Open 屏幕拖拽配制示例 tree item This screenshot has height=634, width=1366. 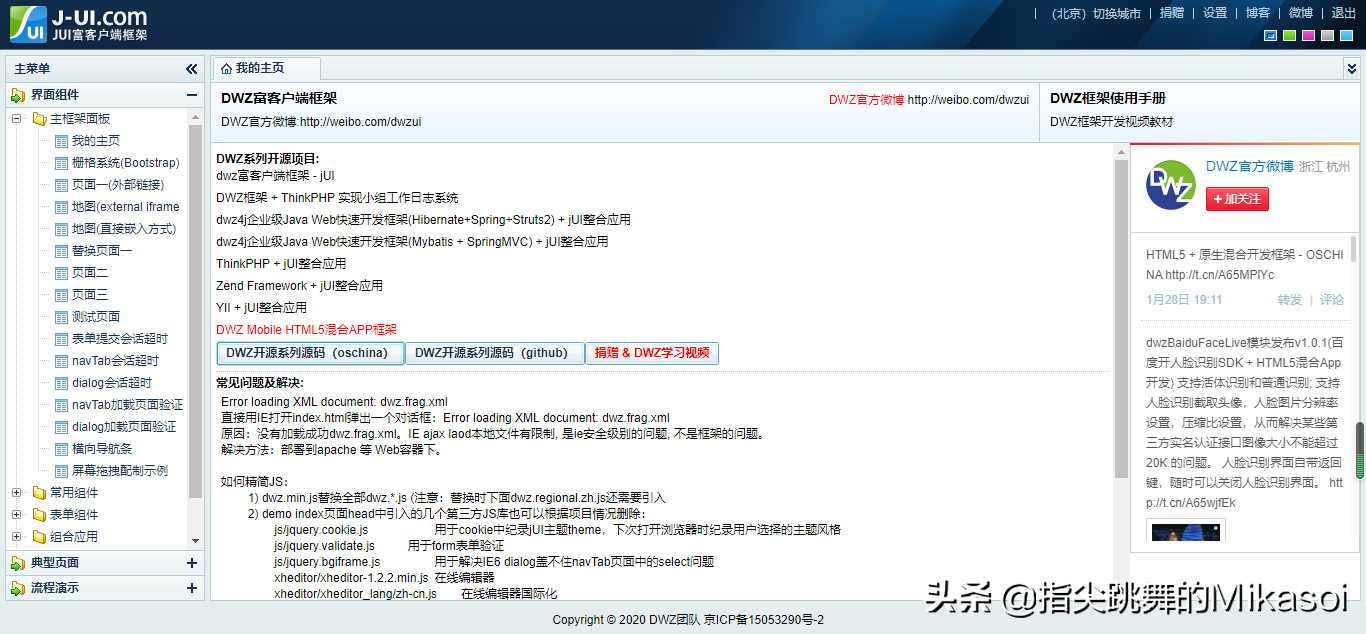120,471
